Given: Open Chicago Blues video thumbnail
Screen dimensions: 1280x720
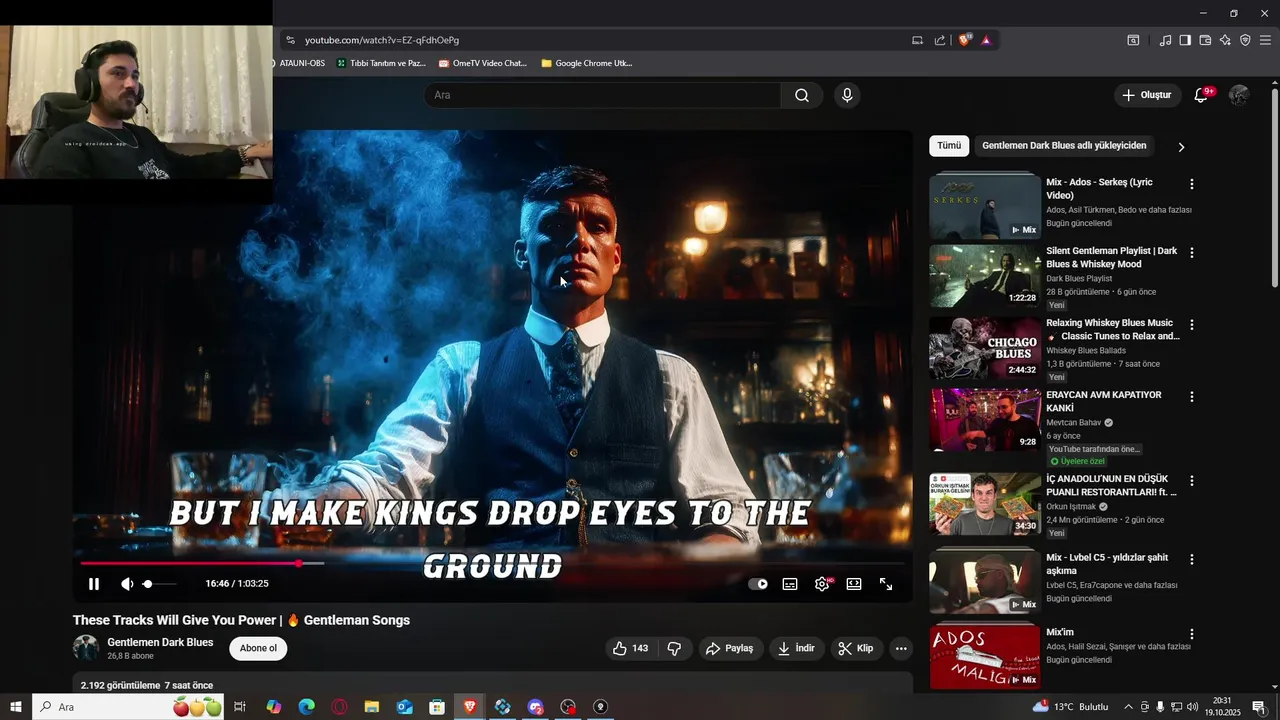Looking at the screenshot, I should tap(985, 348).
